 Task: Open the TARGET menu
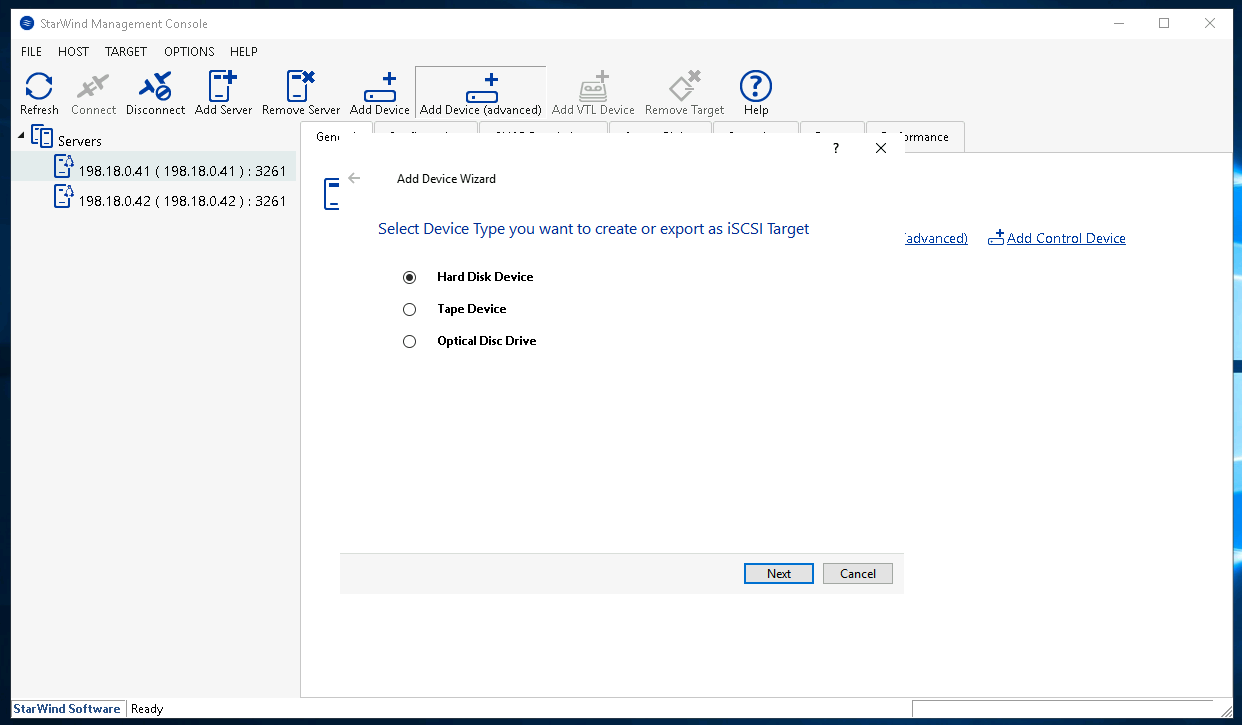point(126,51)
